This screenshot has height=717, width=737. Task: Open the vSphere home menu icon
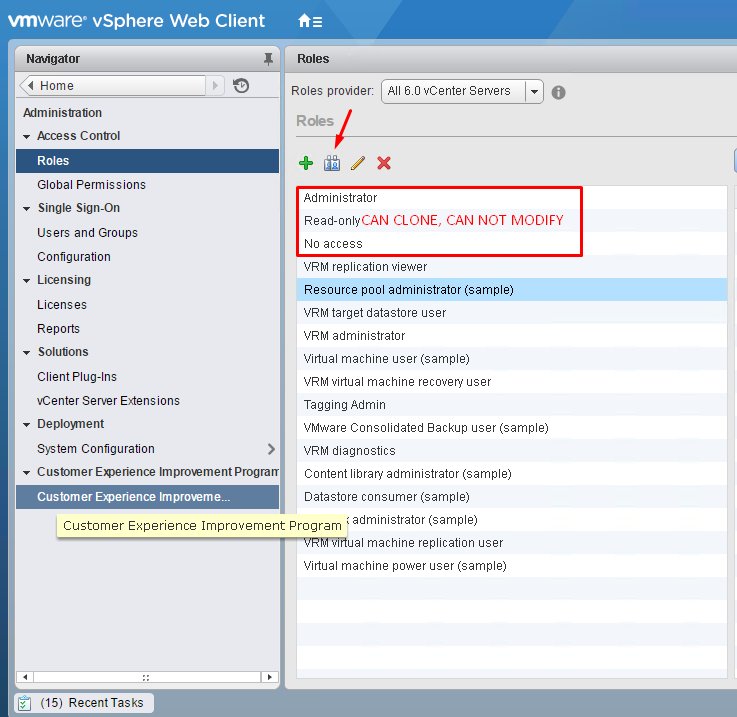pos(310,21)
